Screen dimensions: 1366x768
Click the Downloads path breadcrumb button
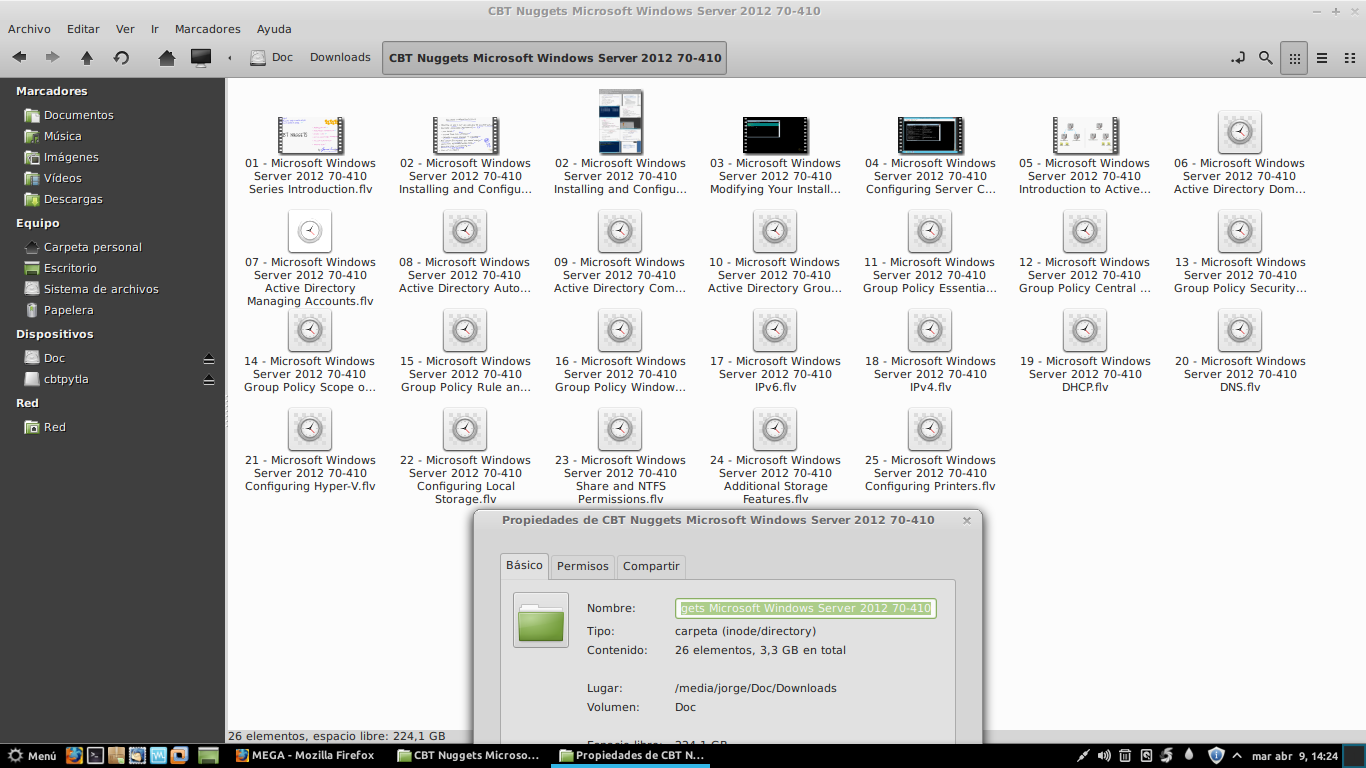(340, 58)
